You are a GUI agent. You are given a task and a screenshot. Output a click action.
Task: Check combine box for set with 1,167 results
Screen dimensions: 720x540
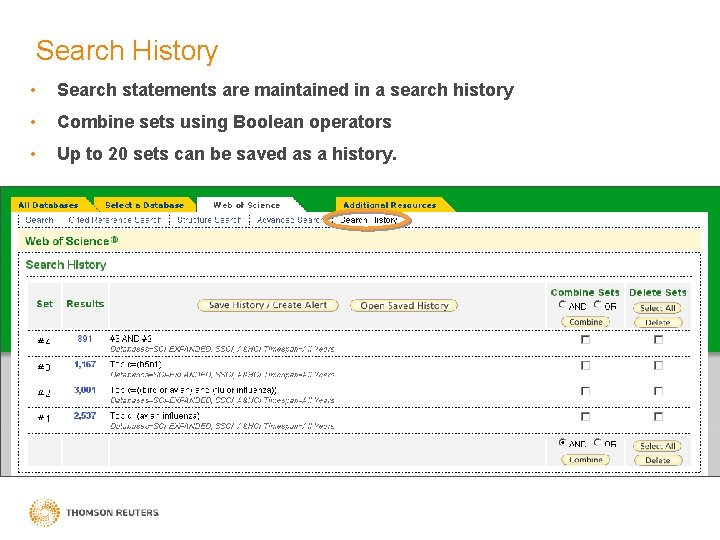tap(585, 365)
